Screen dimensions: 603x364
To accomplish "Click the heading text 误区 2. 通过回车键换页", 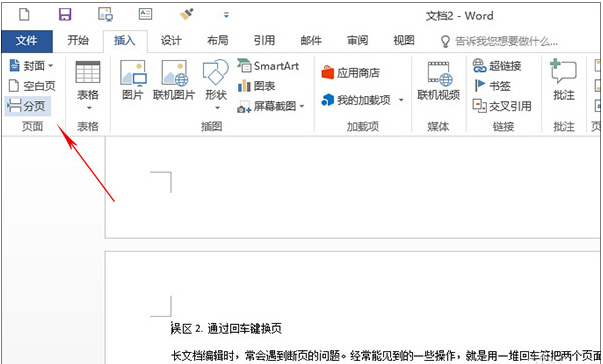I will [226, 329].
